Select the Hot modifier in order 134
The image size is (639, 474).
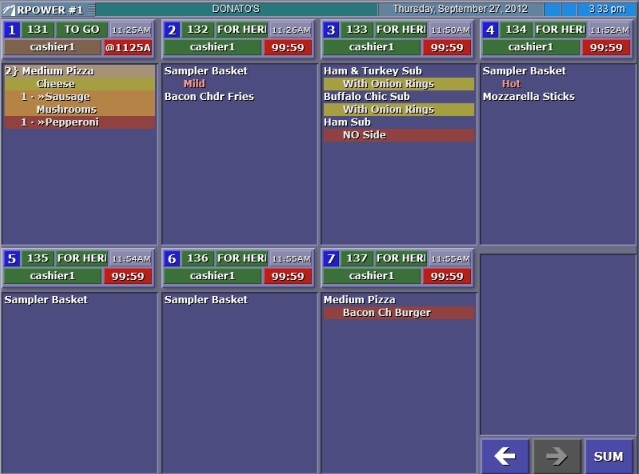[x=511, y=84]
